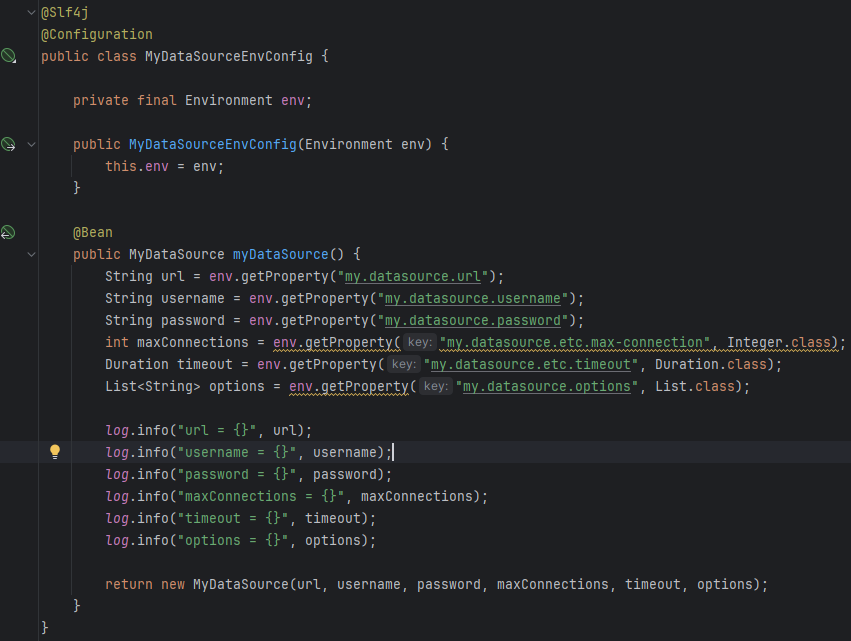851x641 pixels.
Task: Click the key: inlay hint on options line
Action: pos(436,386)
